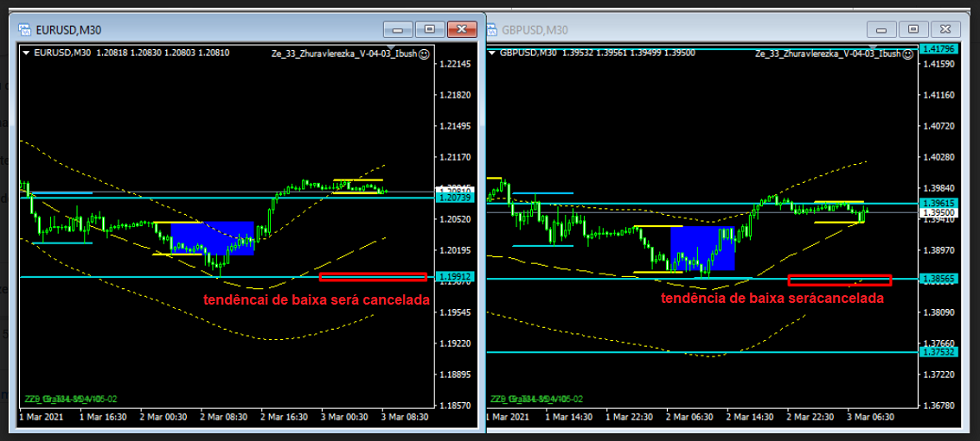Click the 2 Mar 00:30 time label
The width and height of the screenshot is (980, 441).
(162, 417)
